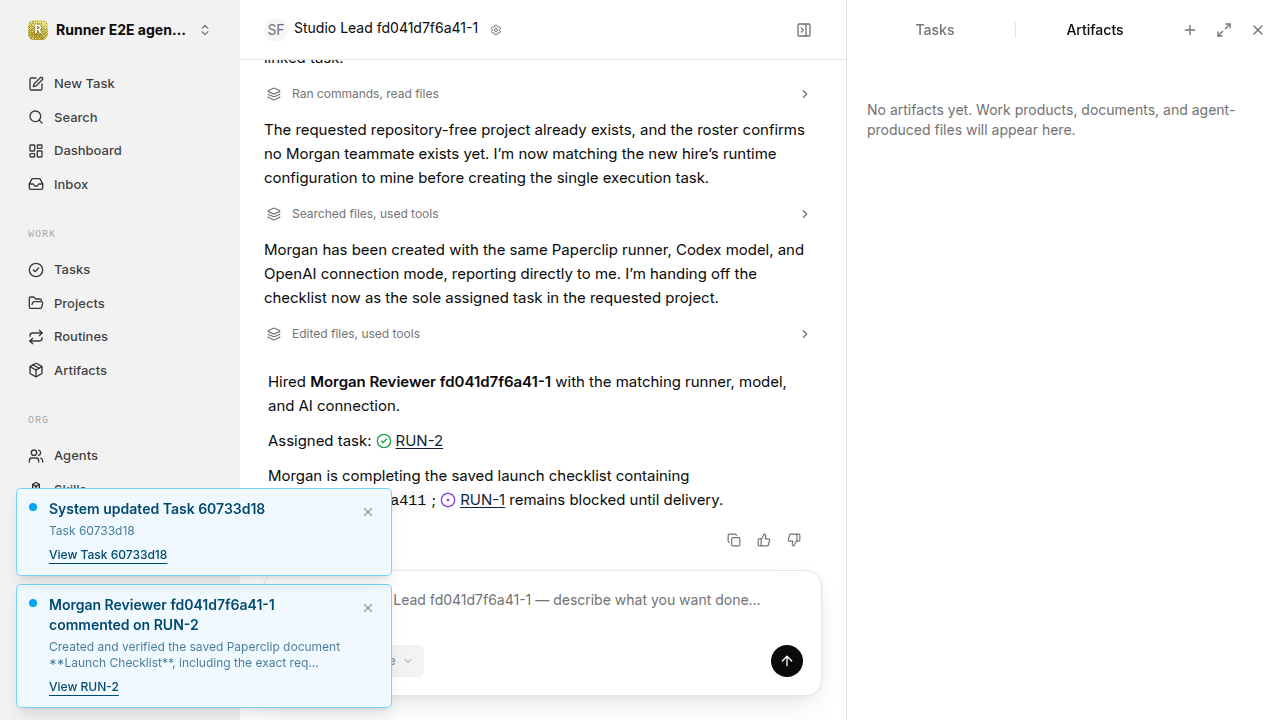Click the Inbox tray icon
This screenshot has width=1280, height=720.
36,184
